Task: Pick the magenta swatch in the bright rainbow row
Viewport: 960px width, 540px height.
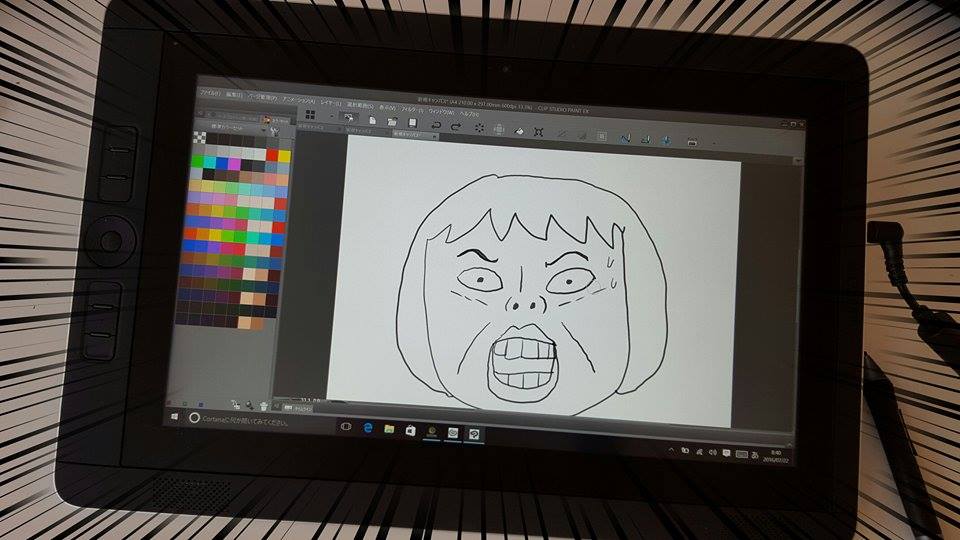Action: (234, 164)
